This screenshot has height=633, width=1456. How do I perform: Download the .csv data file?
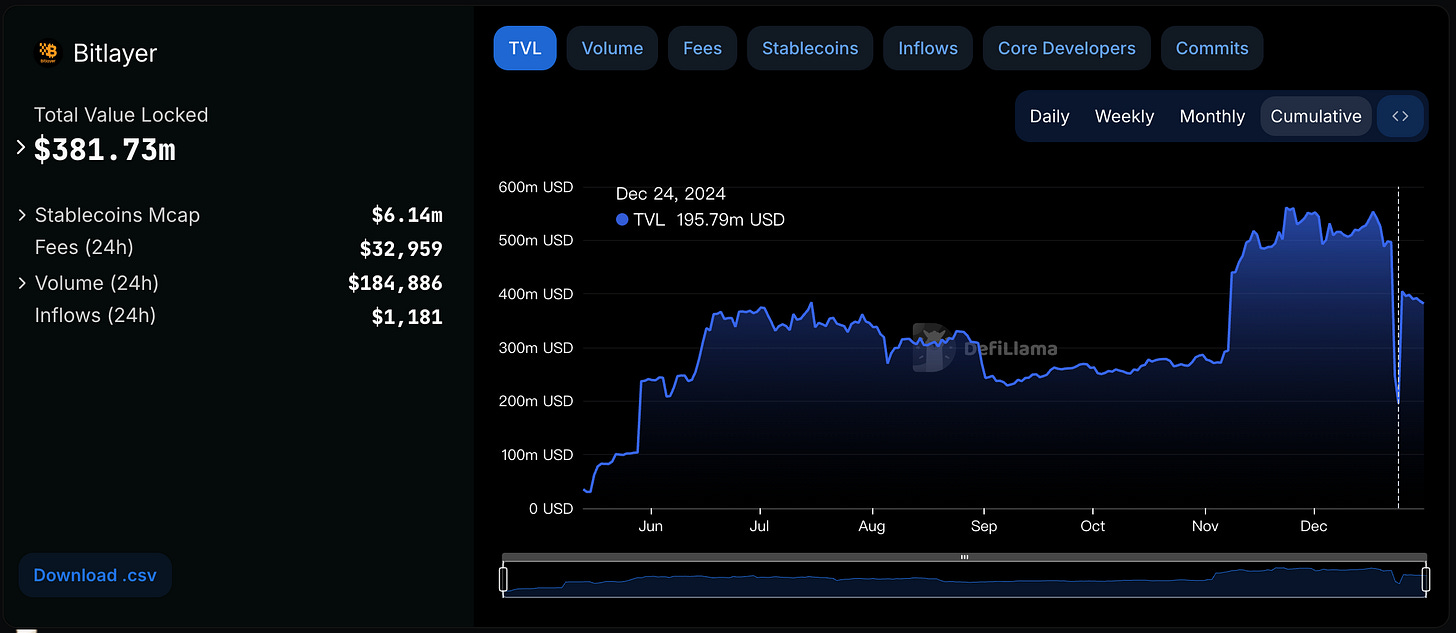click(95, 575)
